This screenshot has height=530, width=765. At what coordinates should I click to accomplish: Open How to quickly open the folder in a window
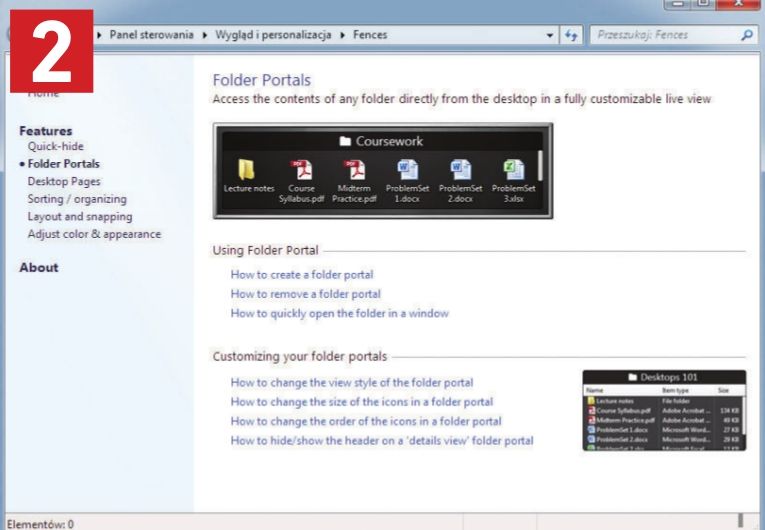point(340,313)
